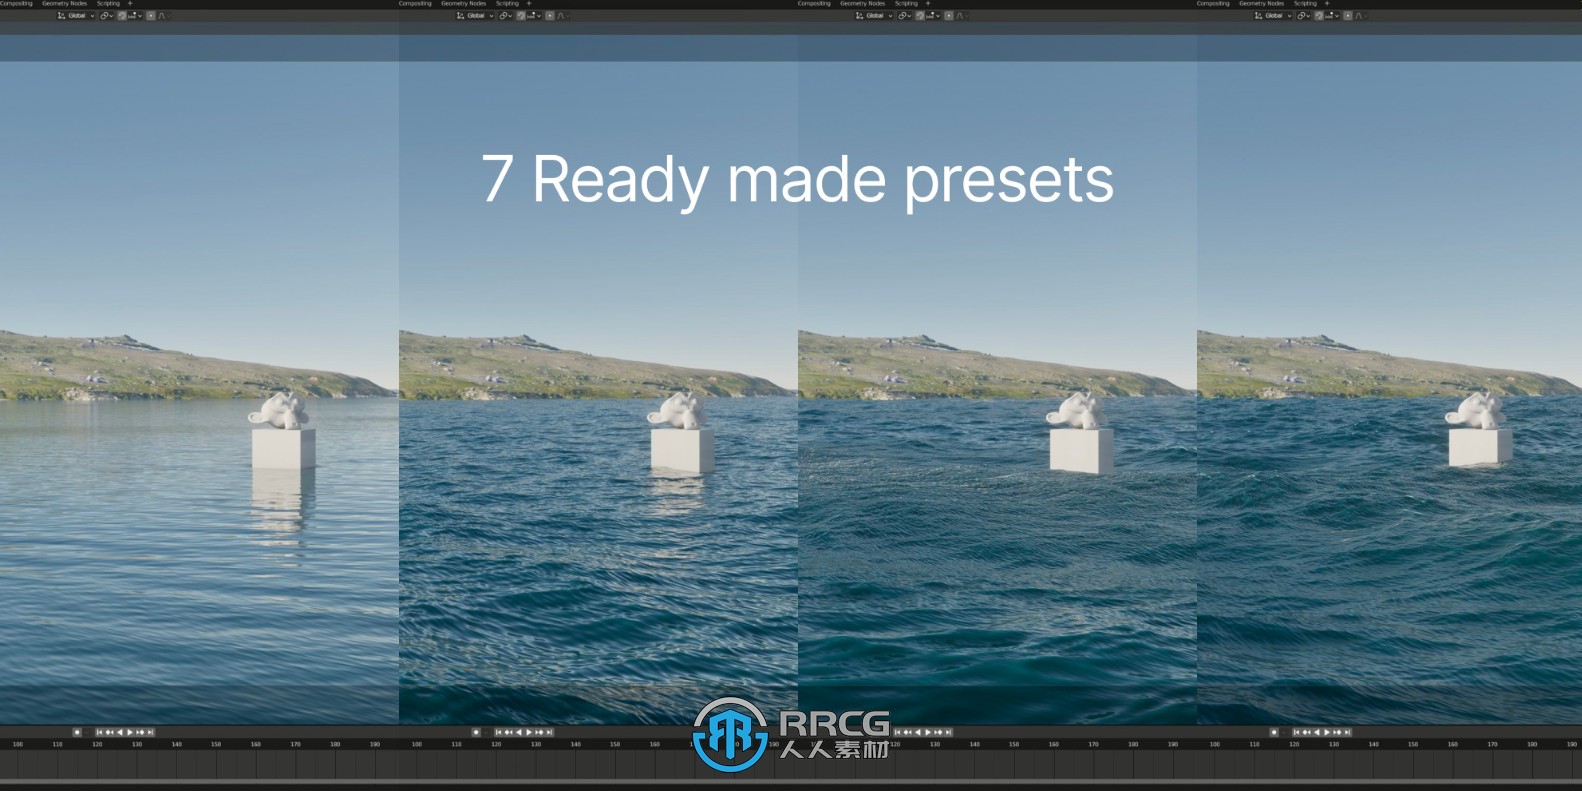The image size is (1582, 791).
Task: Toggle proportional editing in rightmost panel header
Action: tap(1348, 15)
